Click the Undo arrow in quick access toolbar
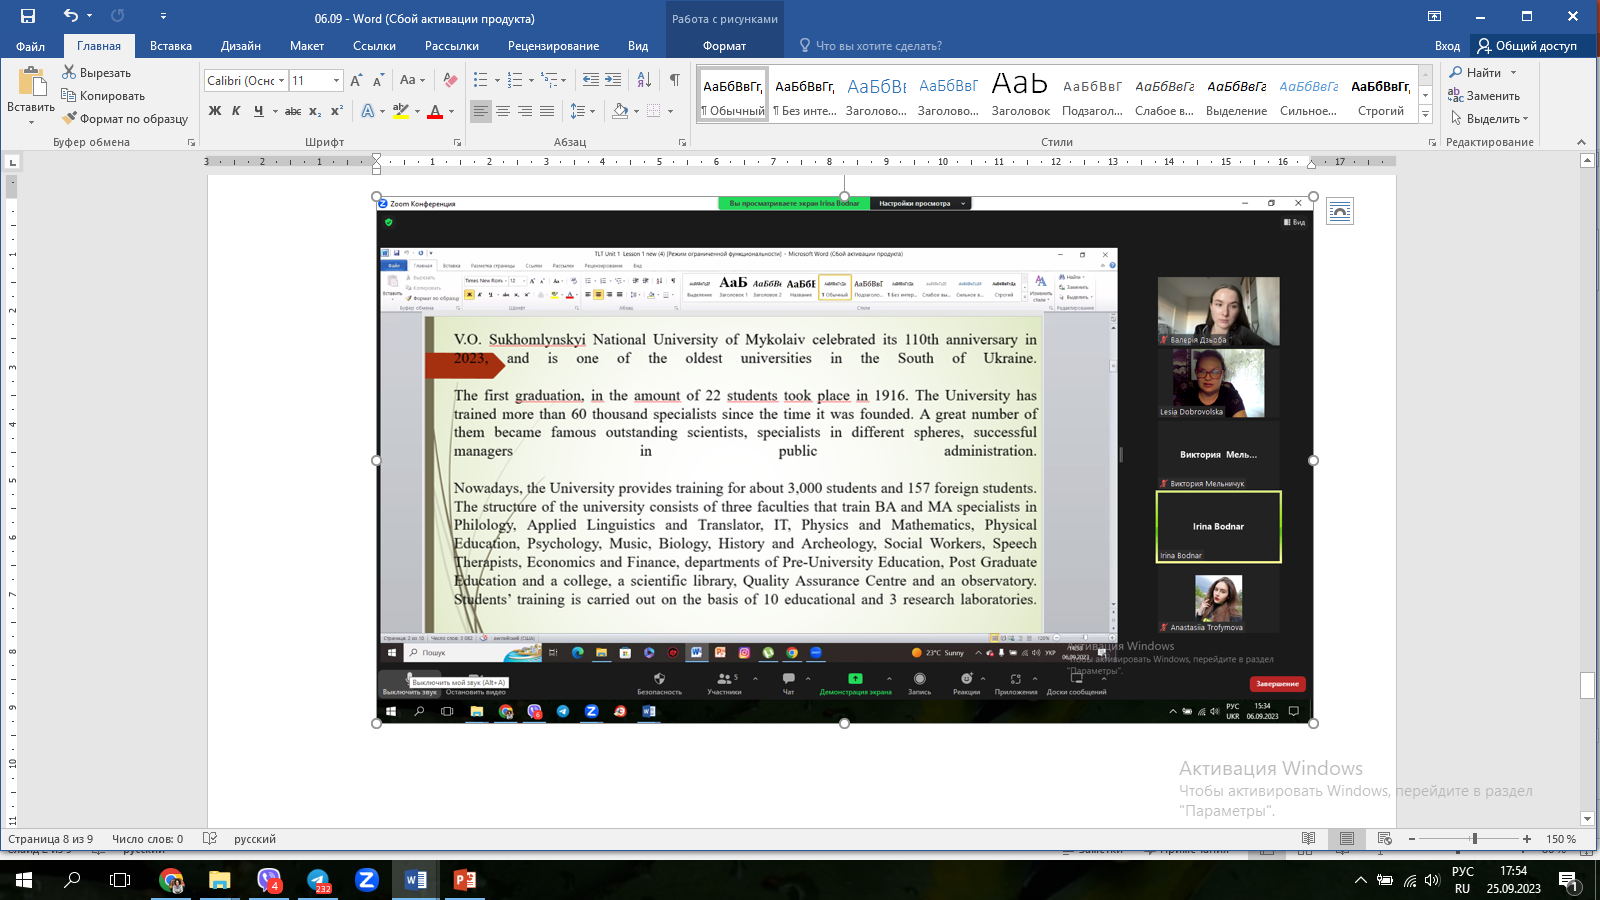Screen dimensions: 1600x900 coord(70,16)
